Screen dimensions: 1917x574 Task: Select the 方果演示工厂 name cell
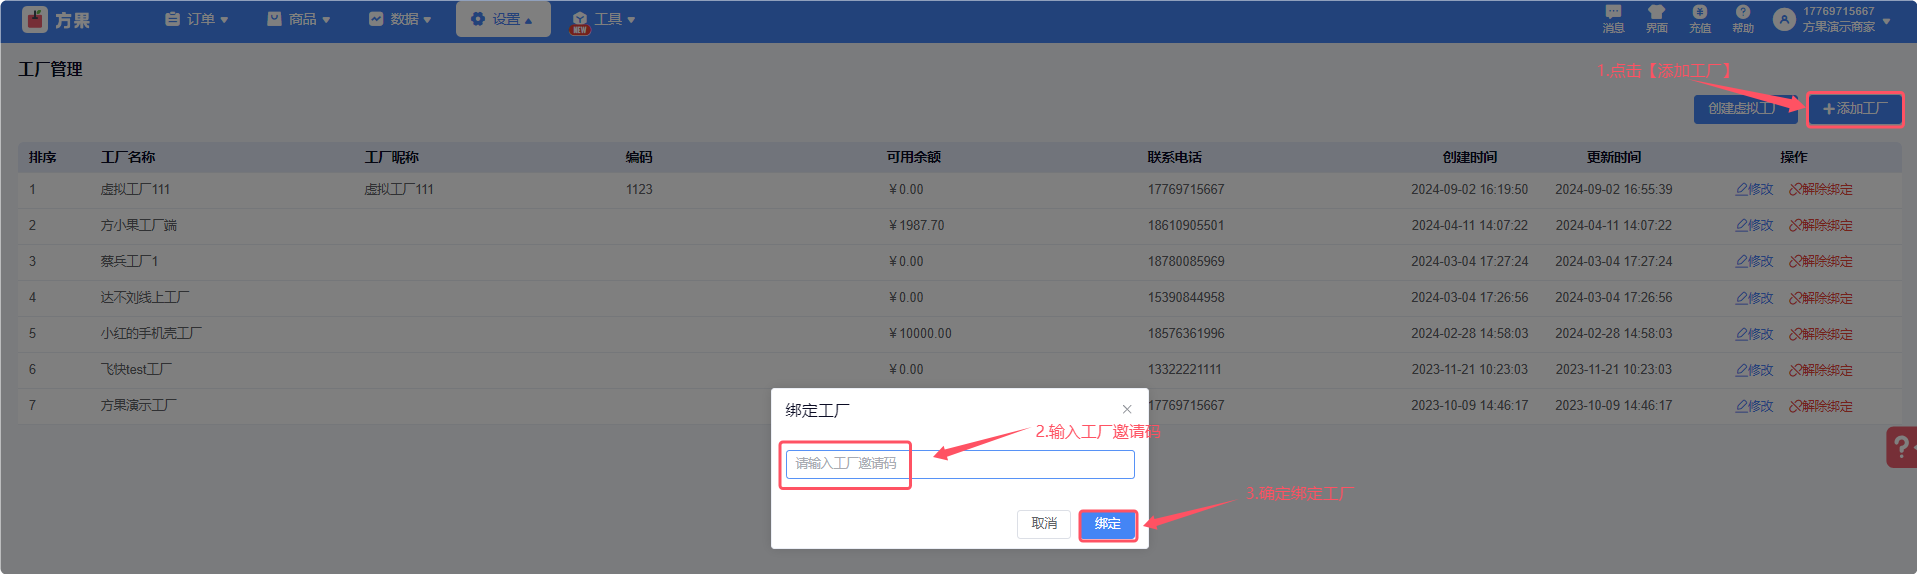pos(138,405)
